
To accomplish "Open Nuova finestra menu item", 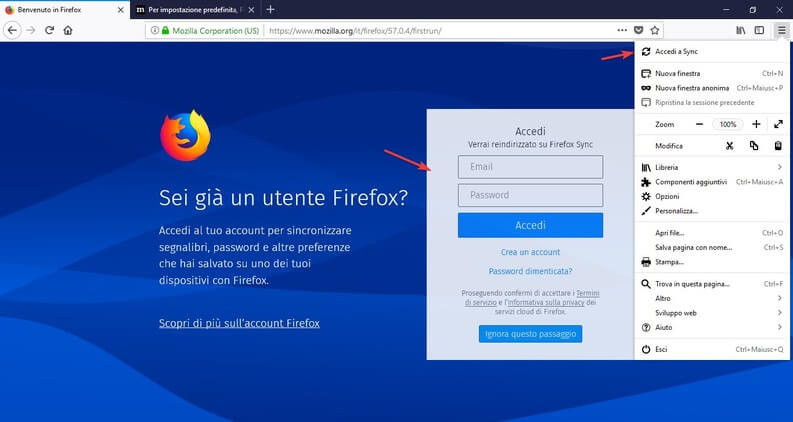I will tap(712, 73).
